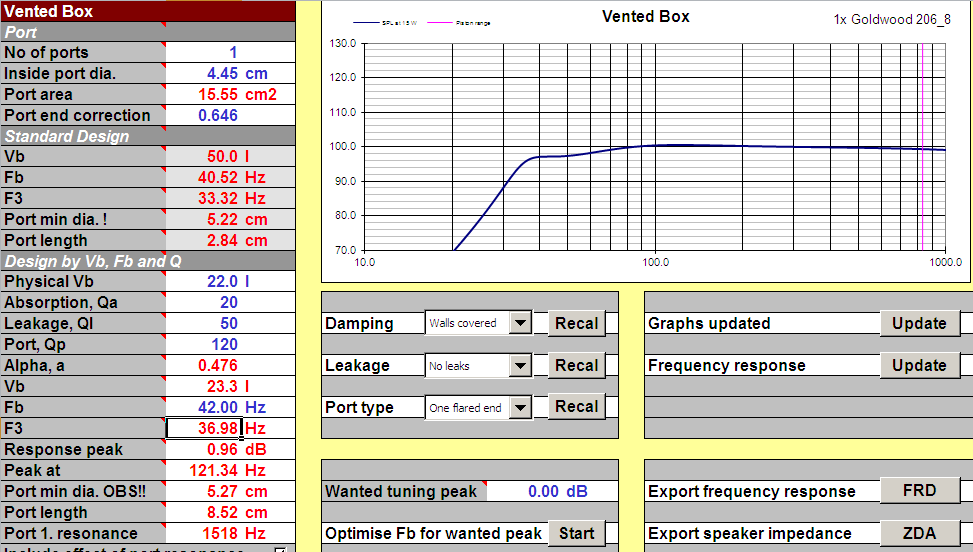Click the Vented Box chart title

645,17
